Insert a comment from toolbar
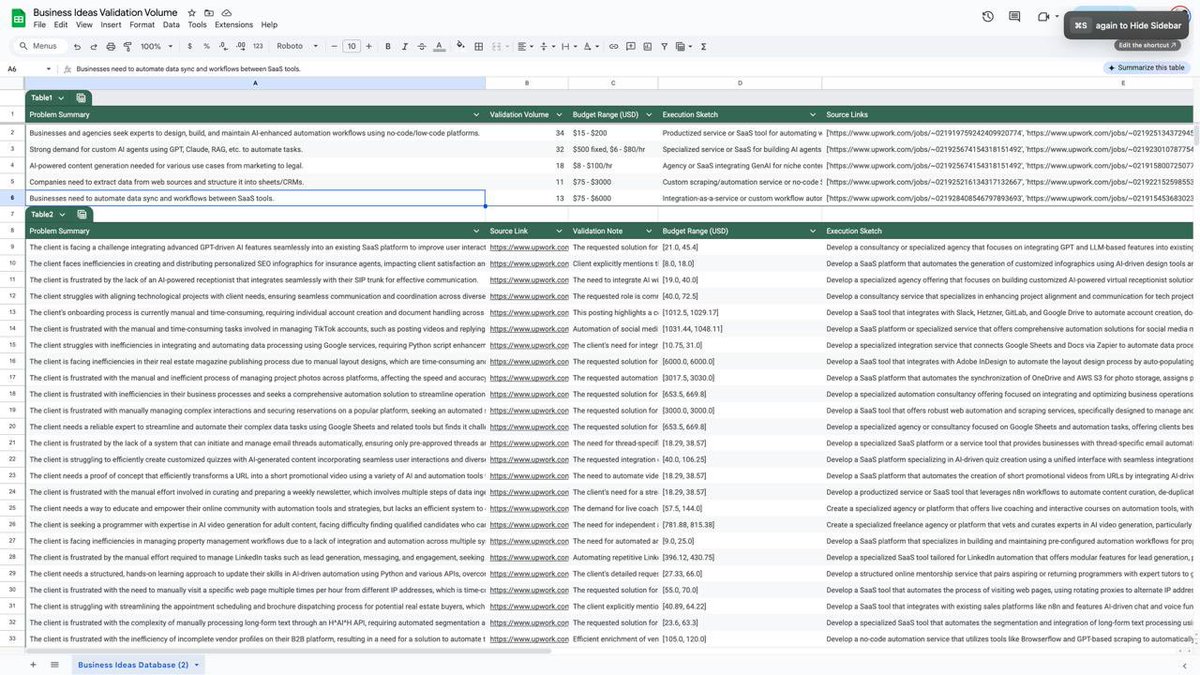Viewport: 1200px width, 675px height. coord(631,46)
